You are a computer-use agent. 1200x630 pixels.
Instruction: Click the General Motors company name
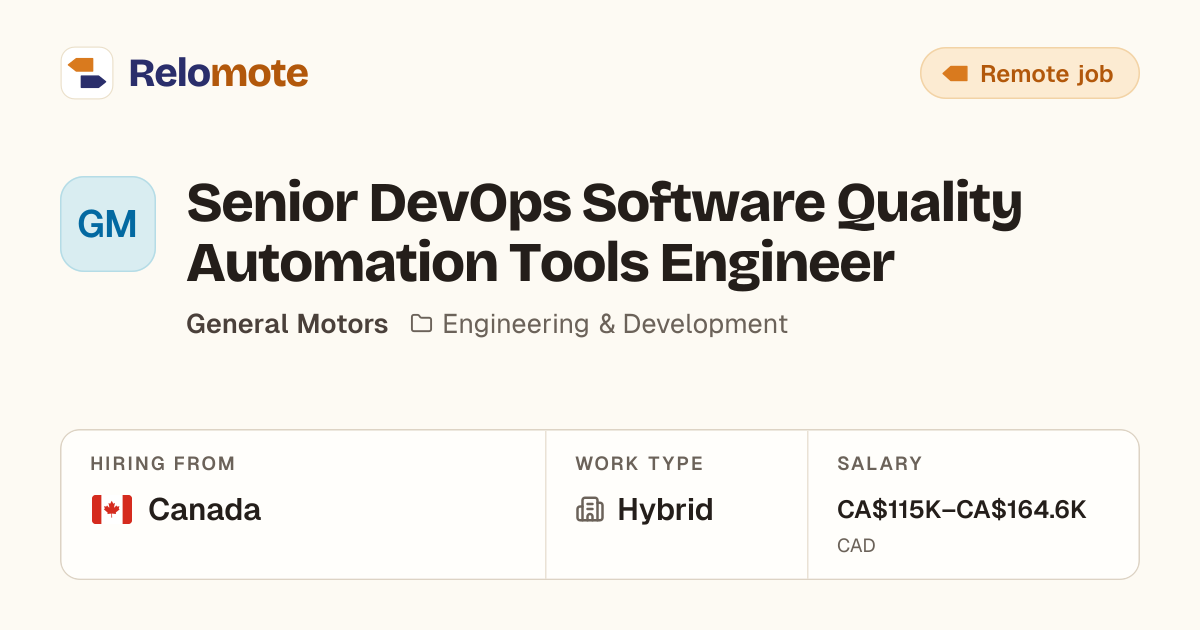coord(287,324)
